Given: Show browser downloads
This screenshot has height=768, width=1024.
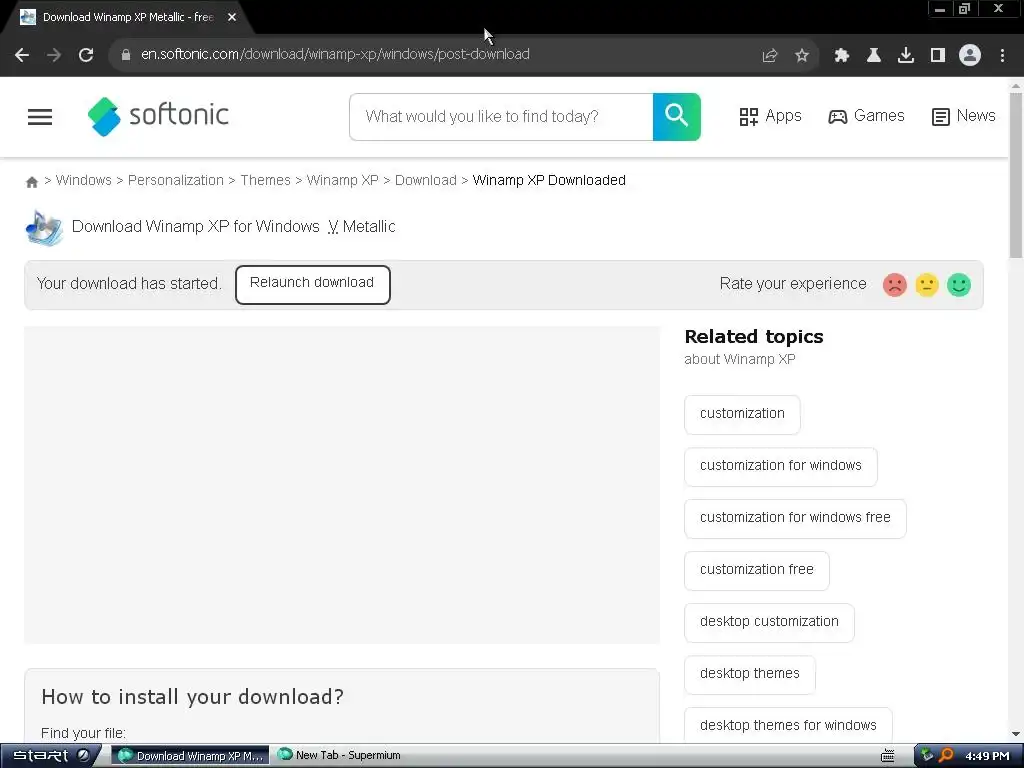Looking at the screenshot, I should tap(906, 56).
